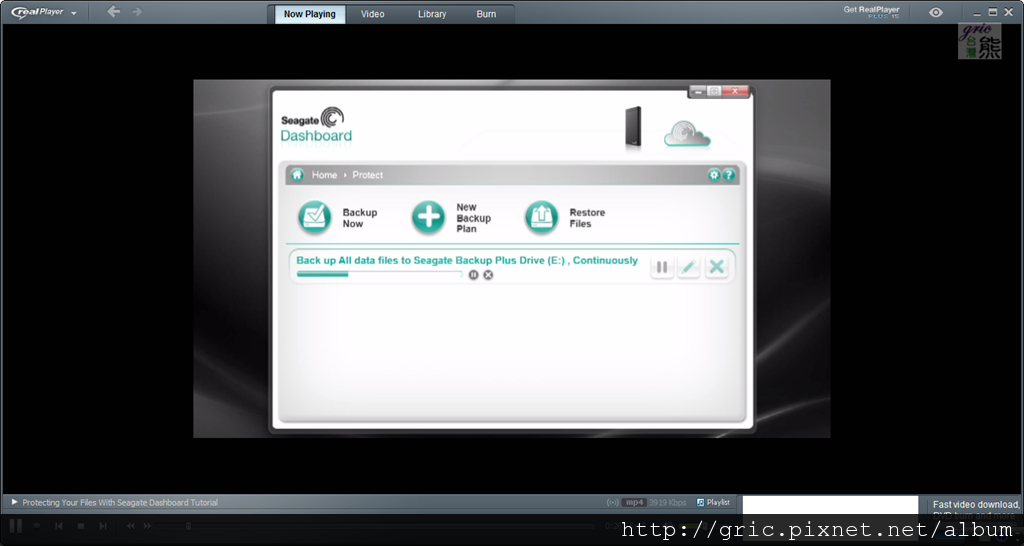Open Dashboard settings gear icon
Screen dimensions: 1024x546
714,174
